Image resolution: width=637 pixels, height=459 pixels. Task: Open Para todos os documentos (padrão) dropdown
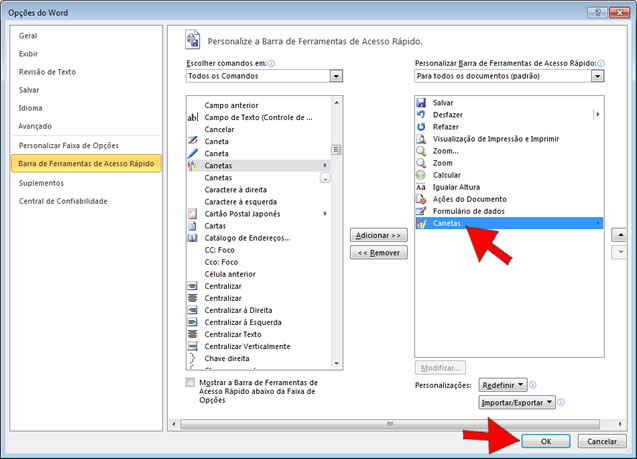(597, 76)
